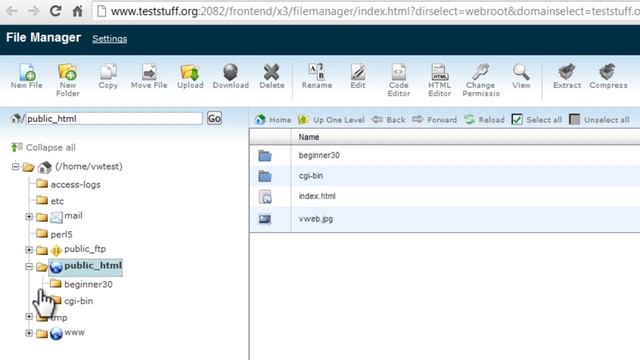
Task: Select cgi-bin name in file list
Action: click(x=311, y=176)
